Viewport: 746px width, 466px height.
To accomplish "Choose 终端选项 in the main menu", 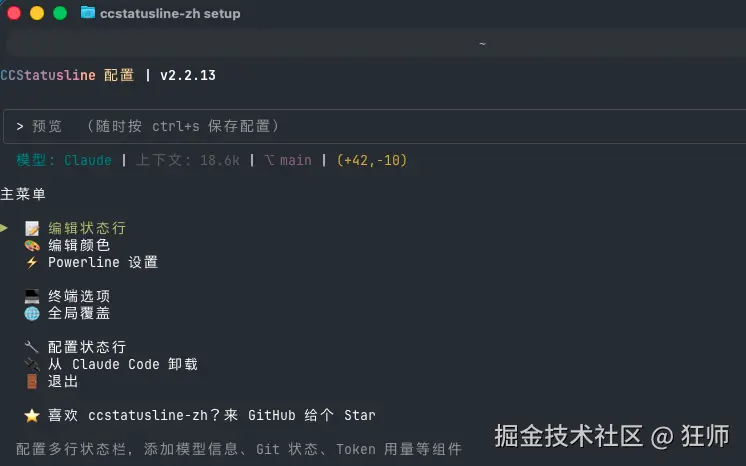I will click(79, 297).
